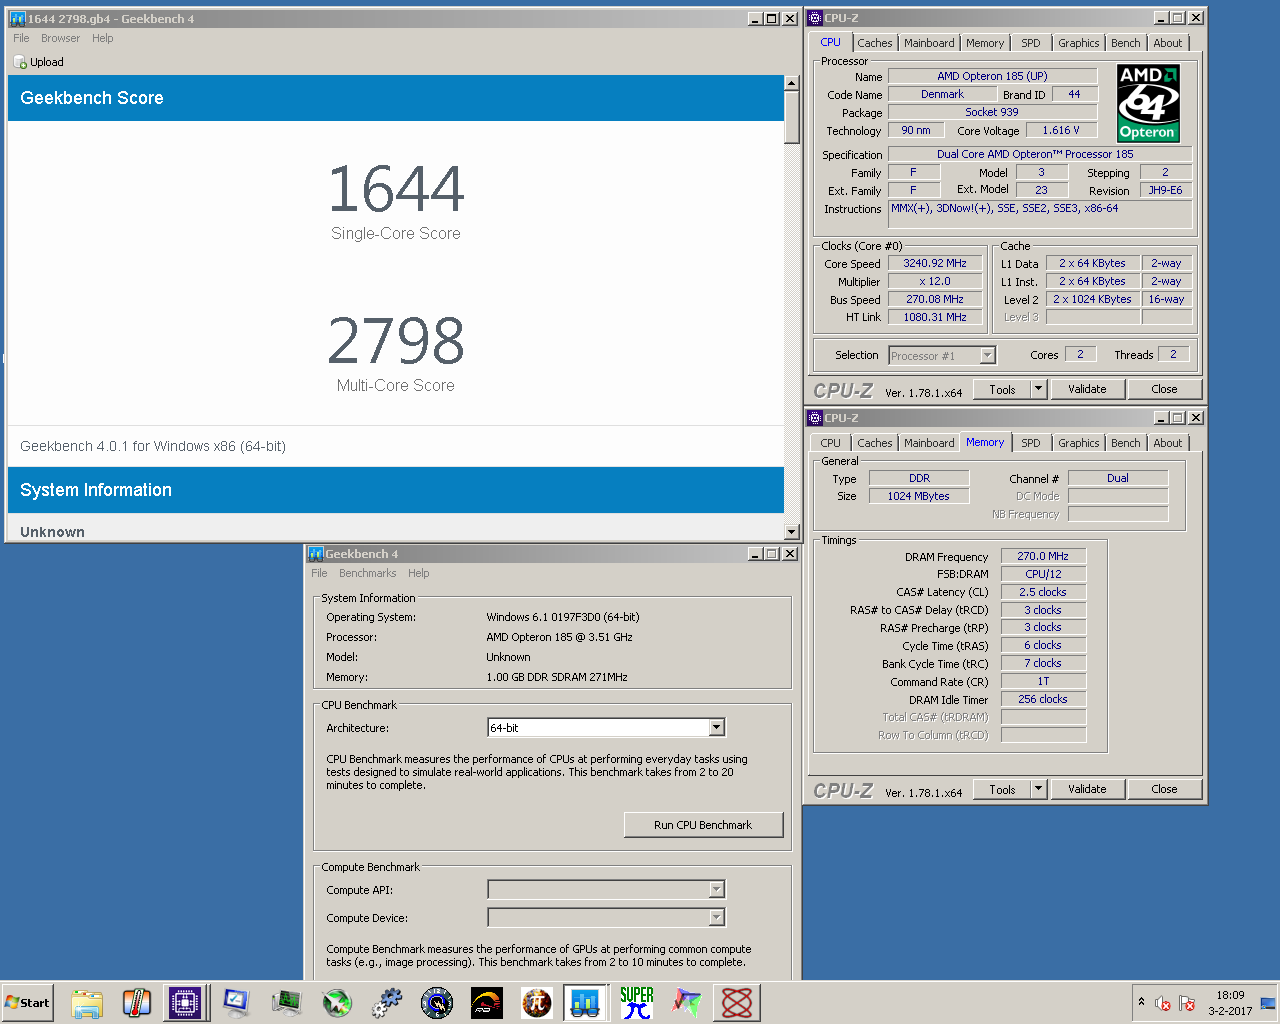This screenshot has width=1280, height=1024.
Task: Click Validate in top CPU-Z window
Action: coord(1087,389)
